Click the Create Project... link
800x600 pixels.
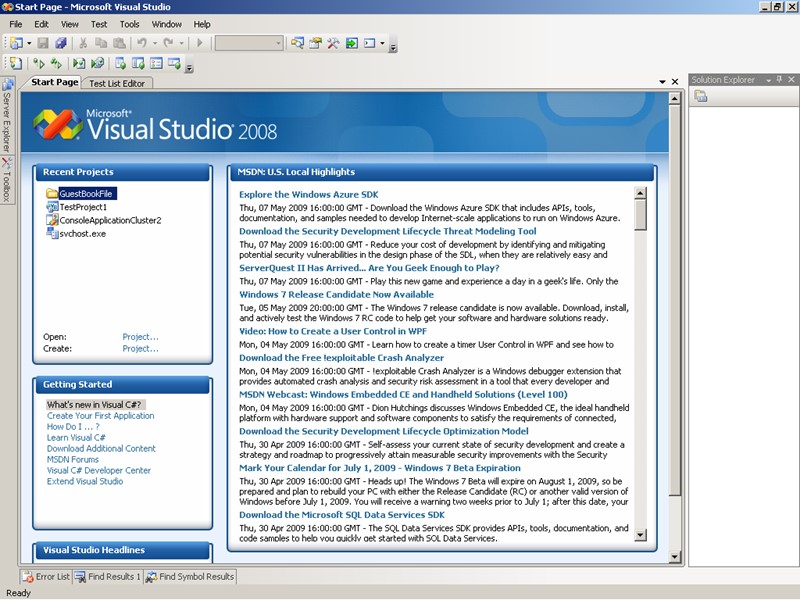point(140,348)
